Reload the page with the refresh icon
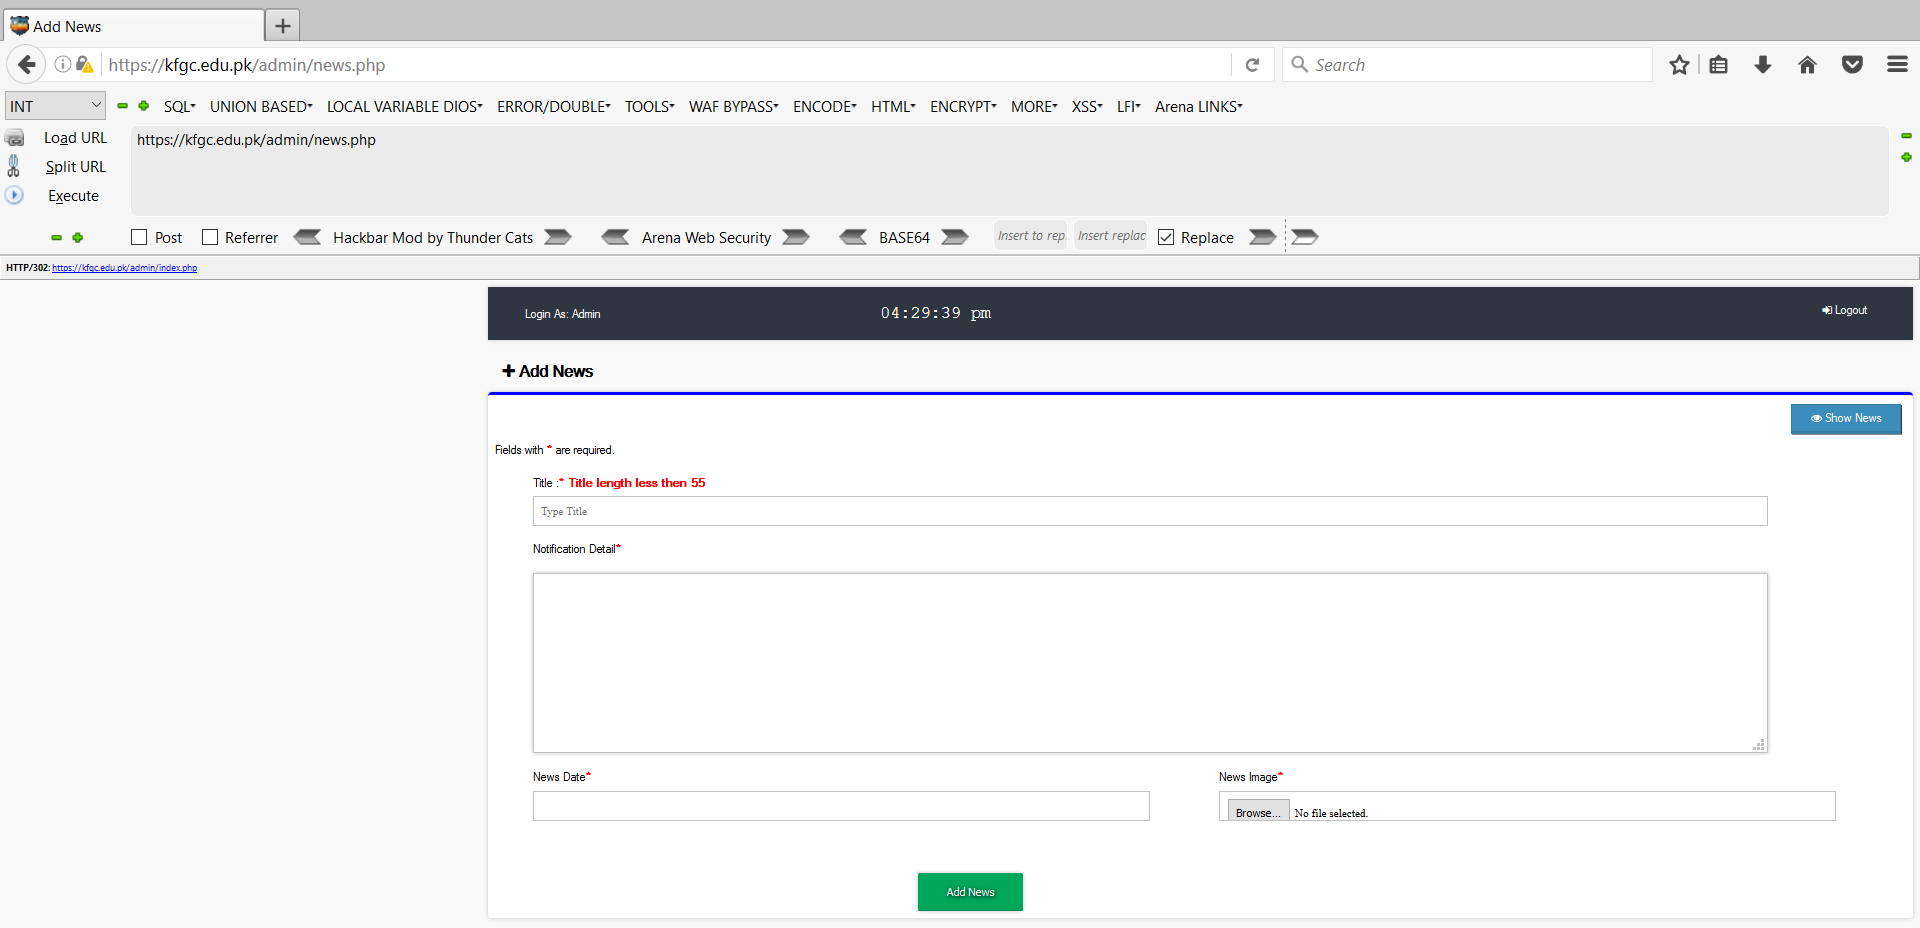 click(x=1252, y=65)
